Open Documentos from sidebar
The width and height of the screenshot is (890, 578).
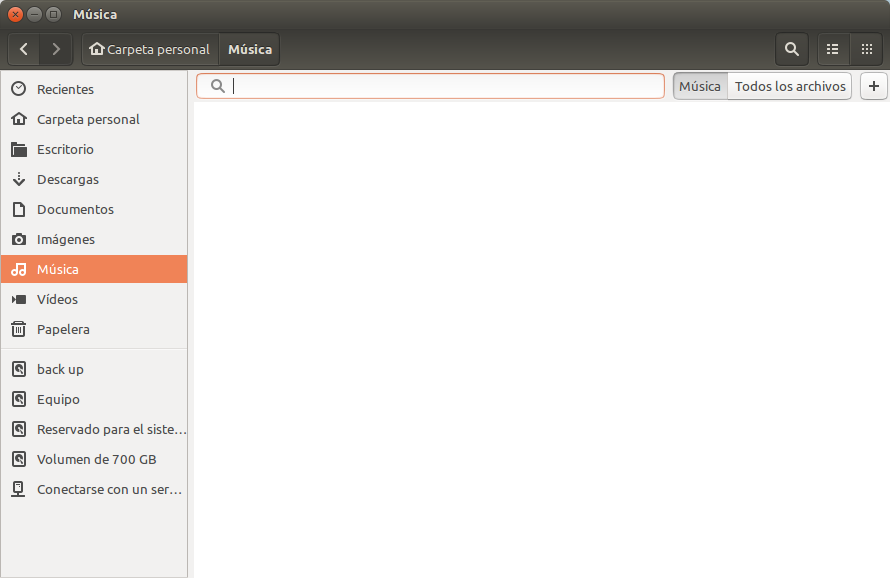click(x=75, y=209)
